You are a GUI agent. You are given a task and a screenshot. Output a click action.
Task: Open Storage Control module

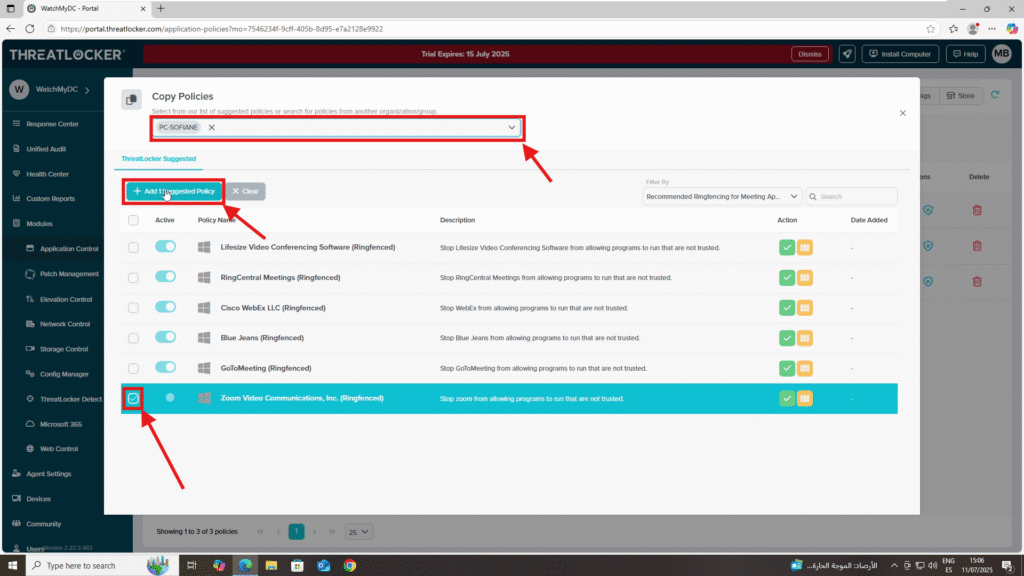click(x=63, y=349)
